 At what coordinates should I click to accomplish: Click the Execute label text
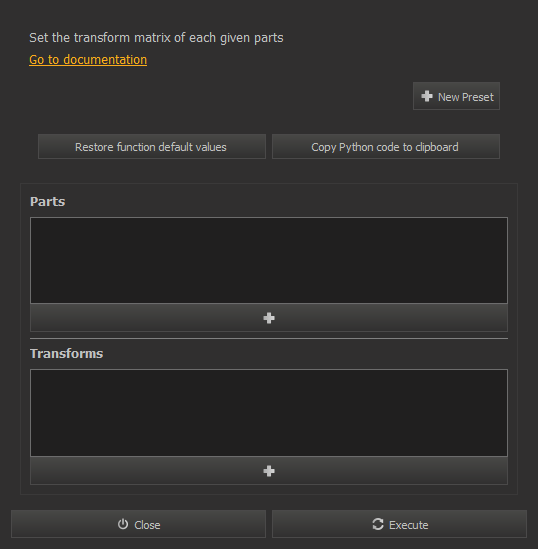click(x=408, y=525)
